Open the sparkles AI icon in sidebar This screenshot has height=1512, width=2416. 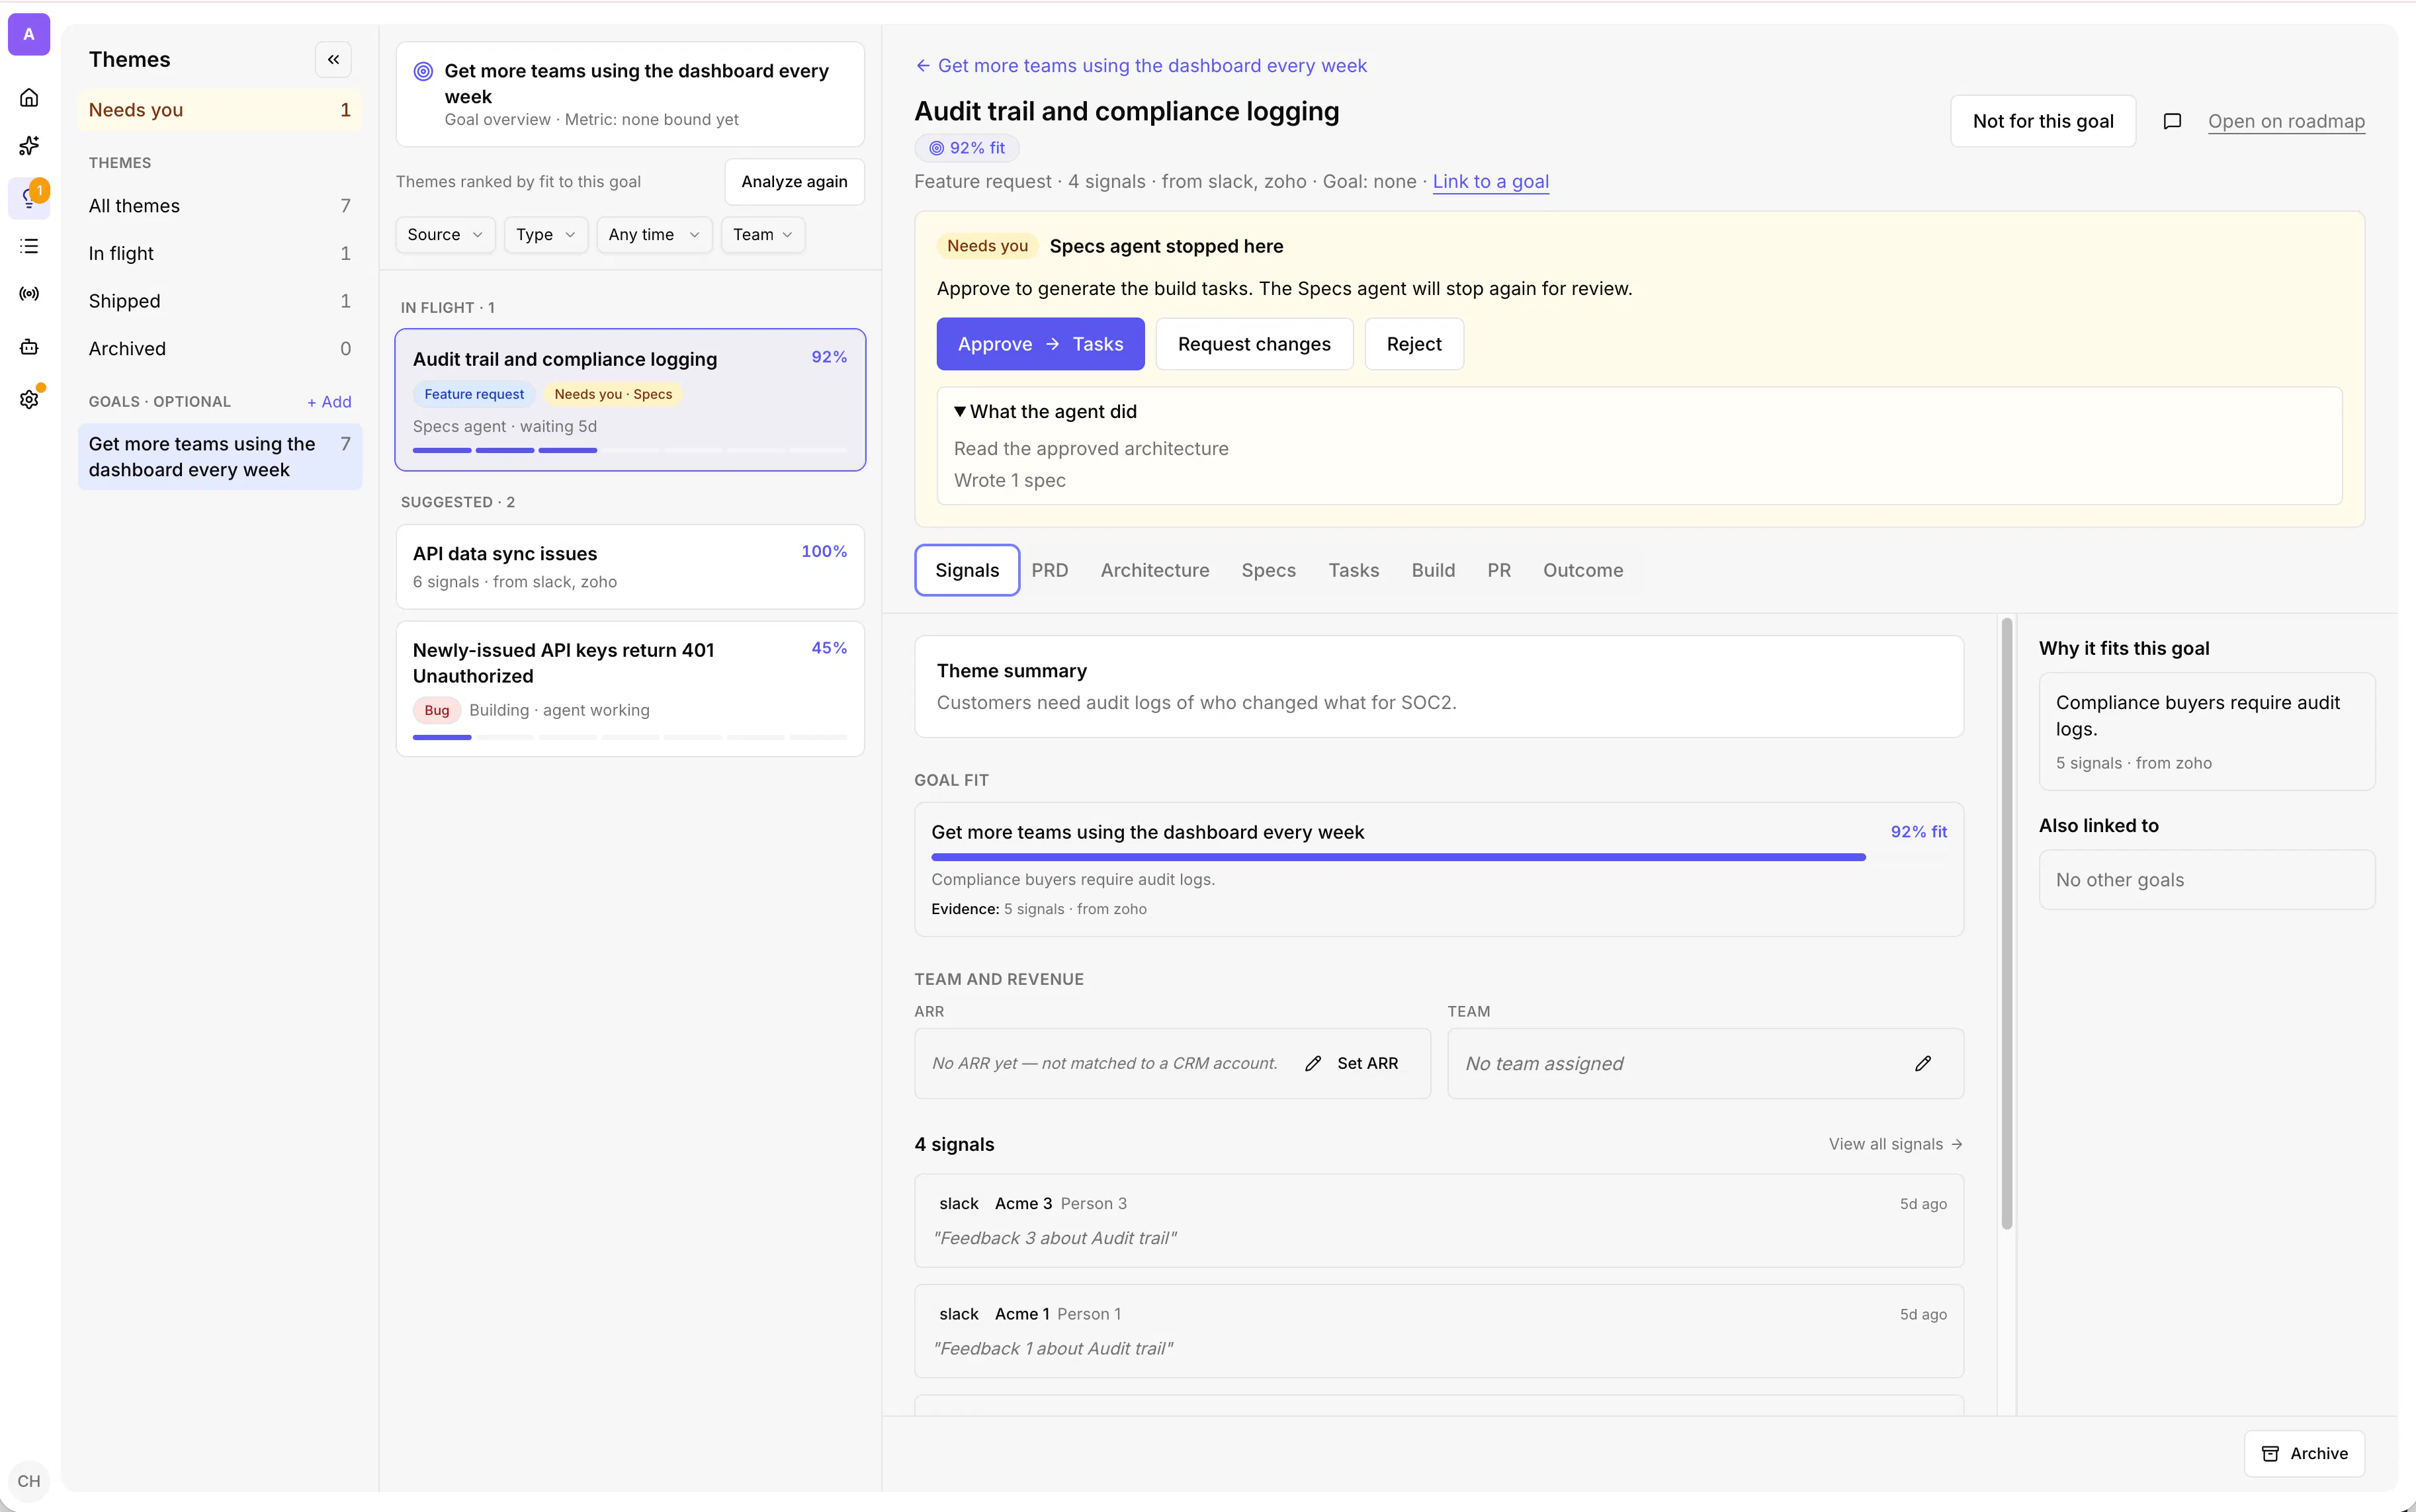[29, 146]
